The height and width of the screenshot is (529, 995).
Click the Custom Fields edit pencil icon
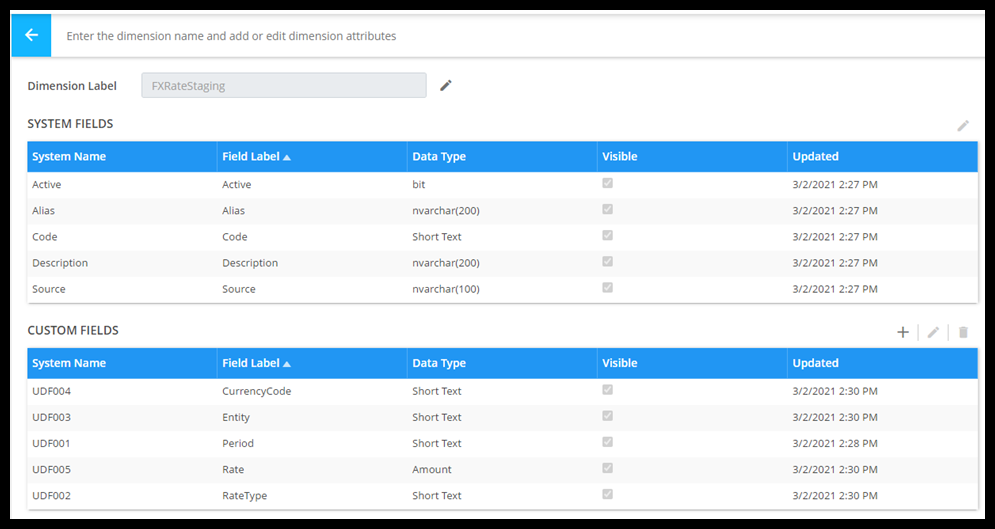click(x=933, y=332)
